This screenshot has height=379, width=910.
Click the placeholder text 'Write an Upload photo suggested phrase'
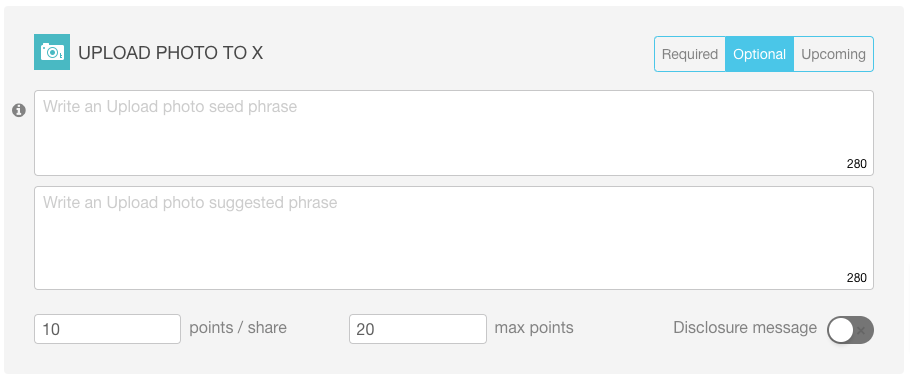point(190,203)
